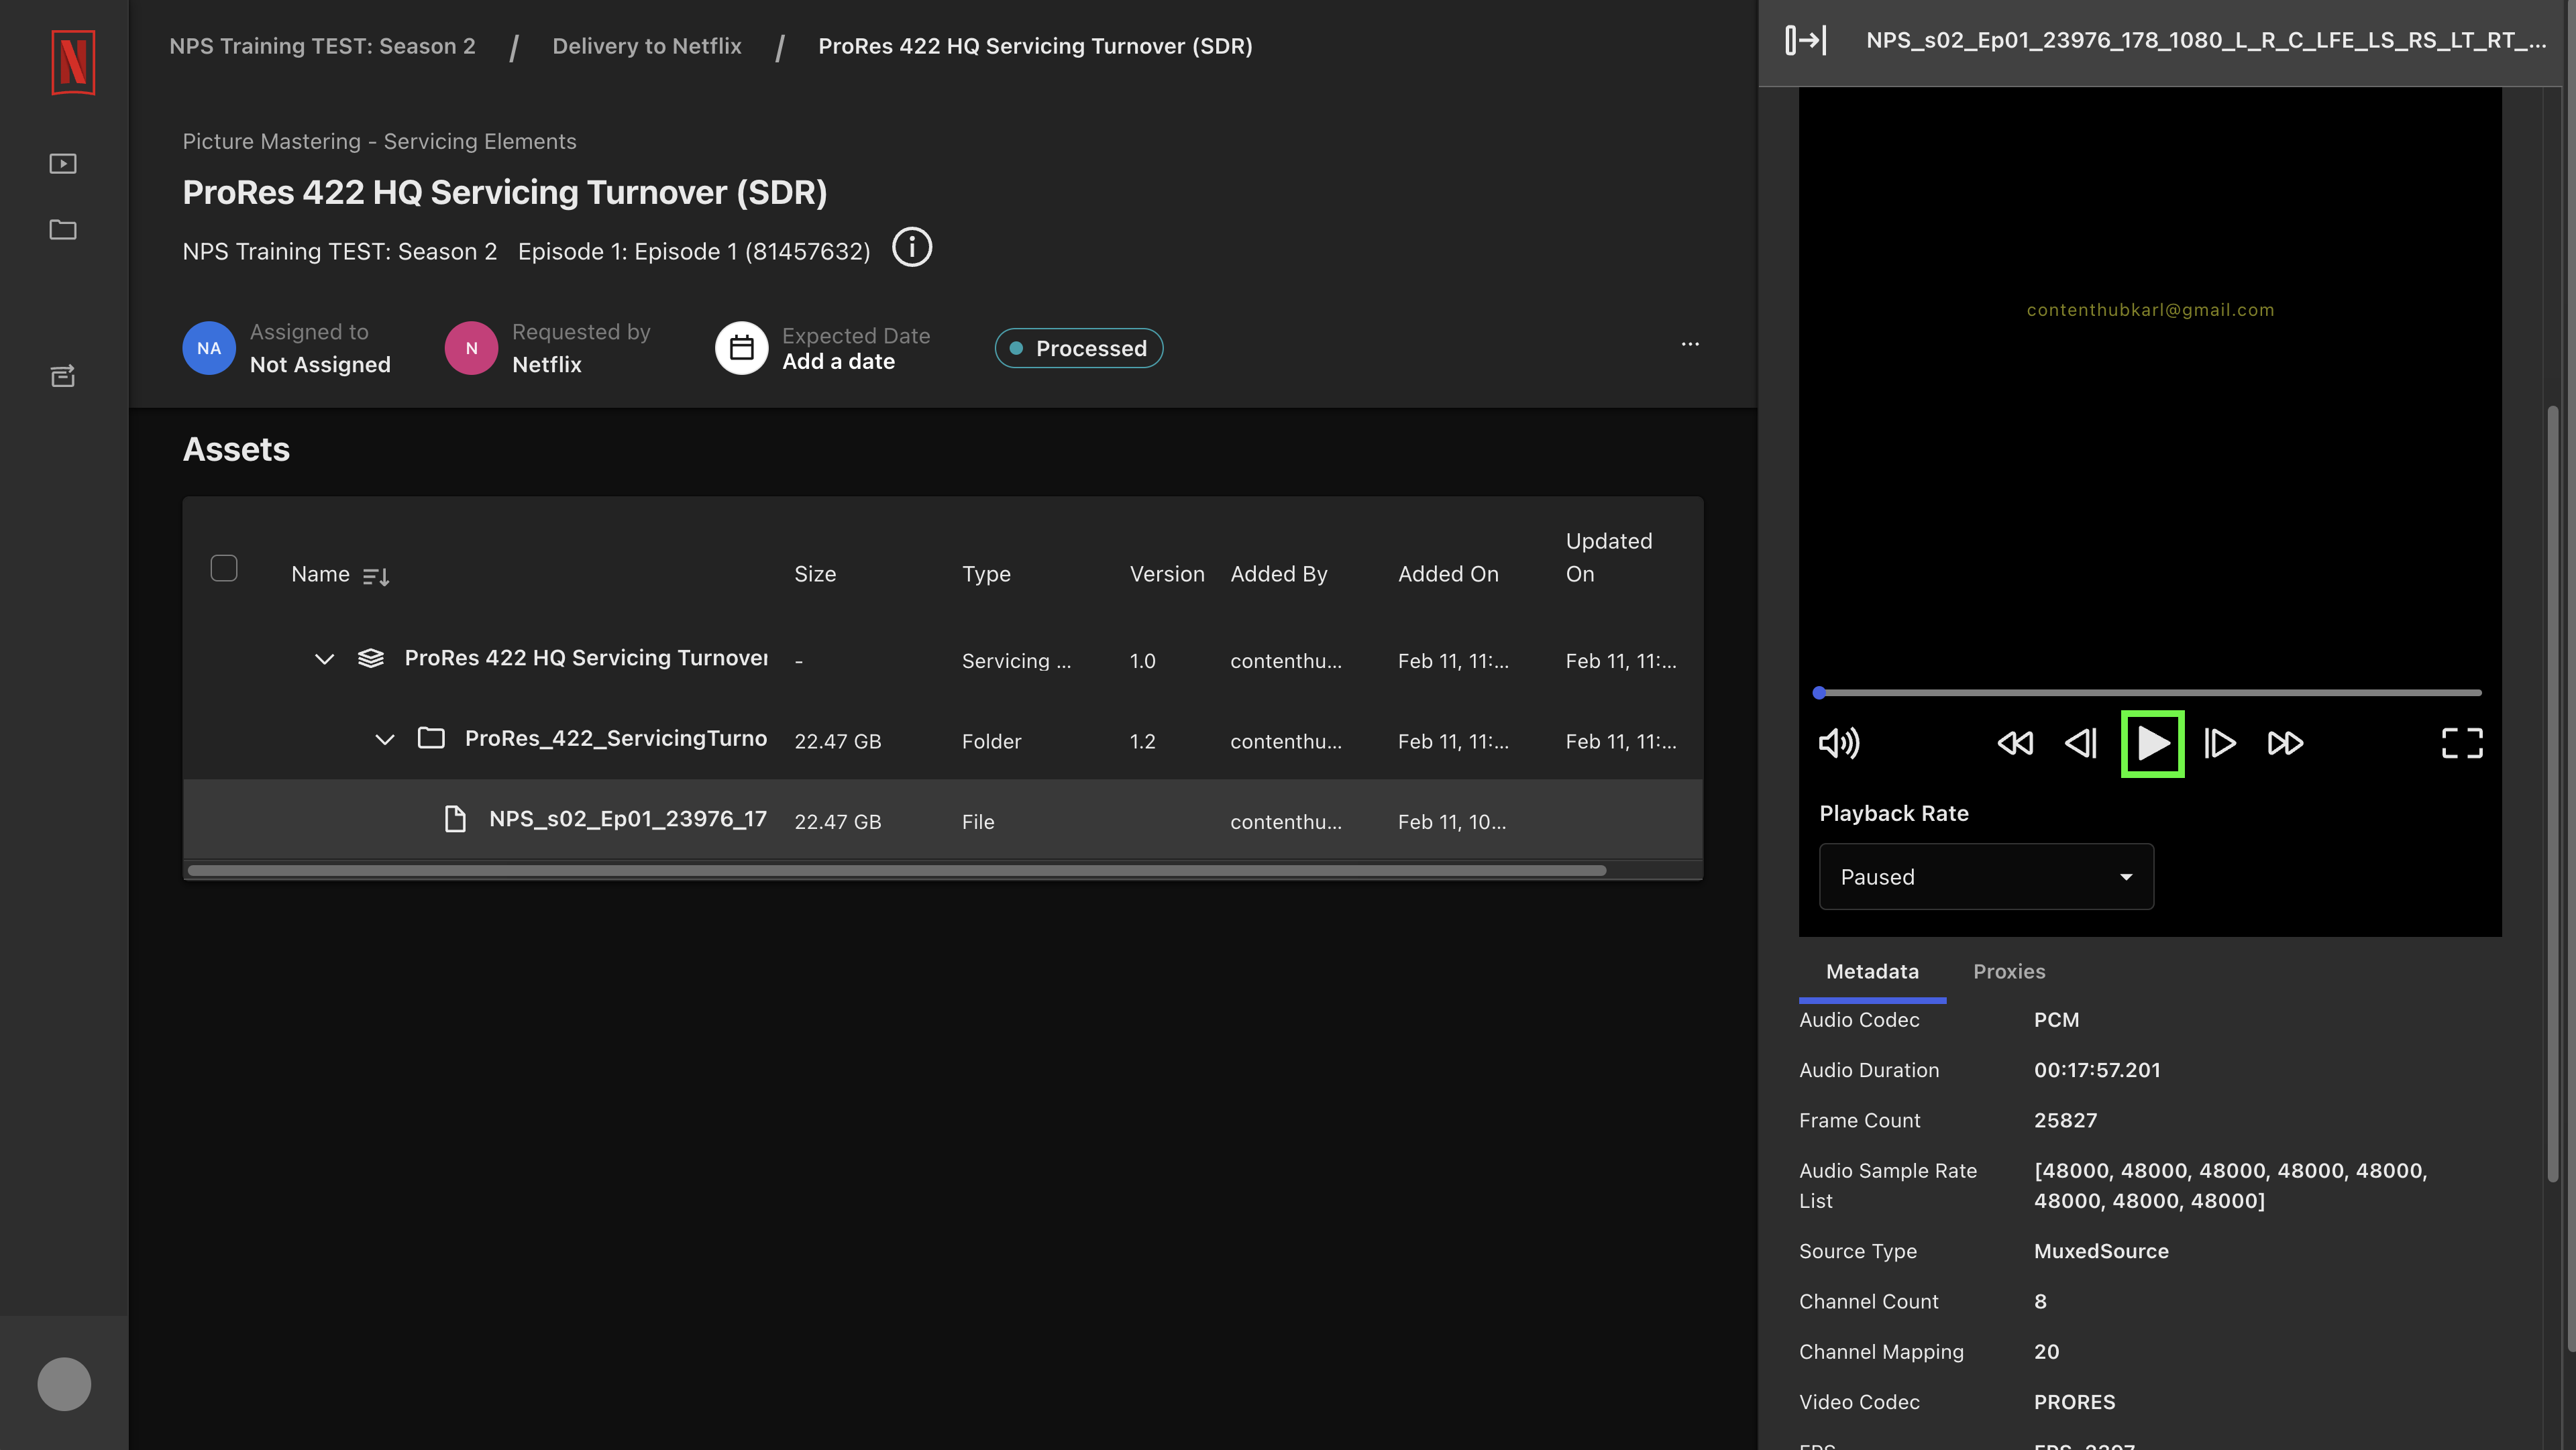Click the layers icon of ProRes 422 HQ row
This screenshot has height=1450, width=2576.
(371, 658)
